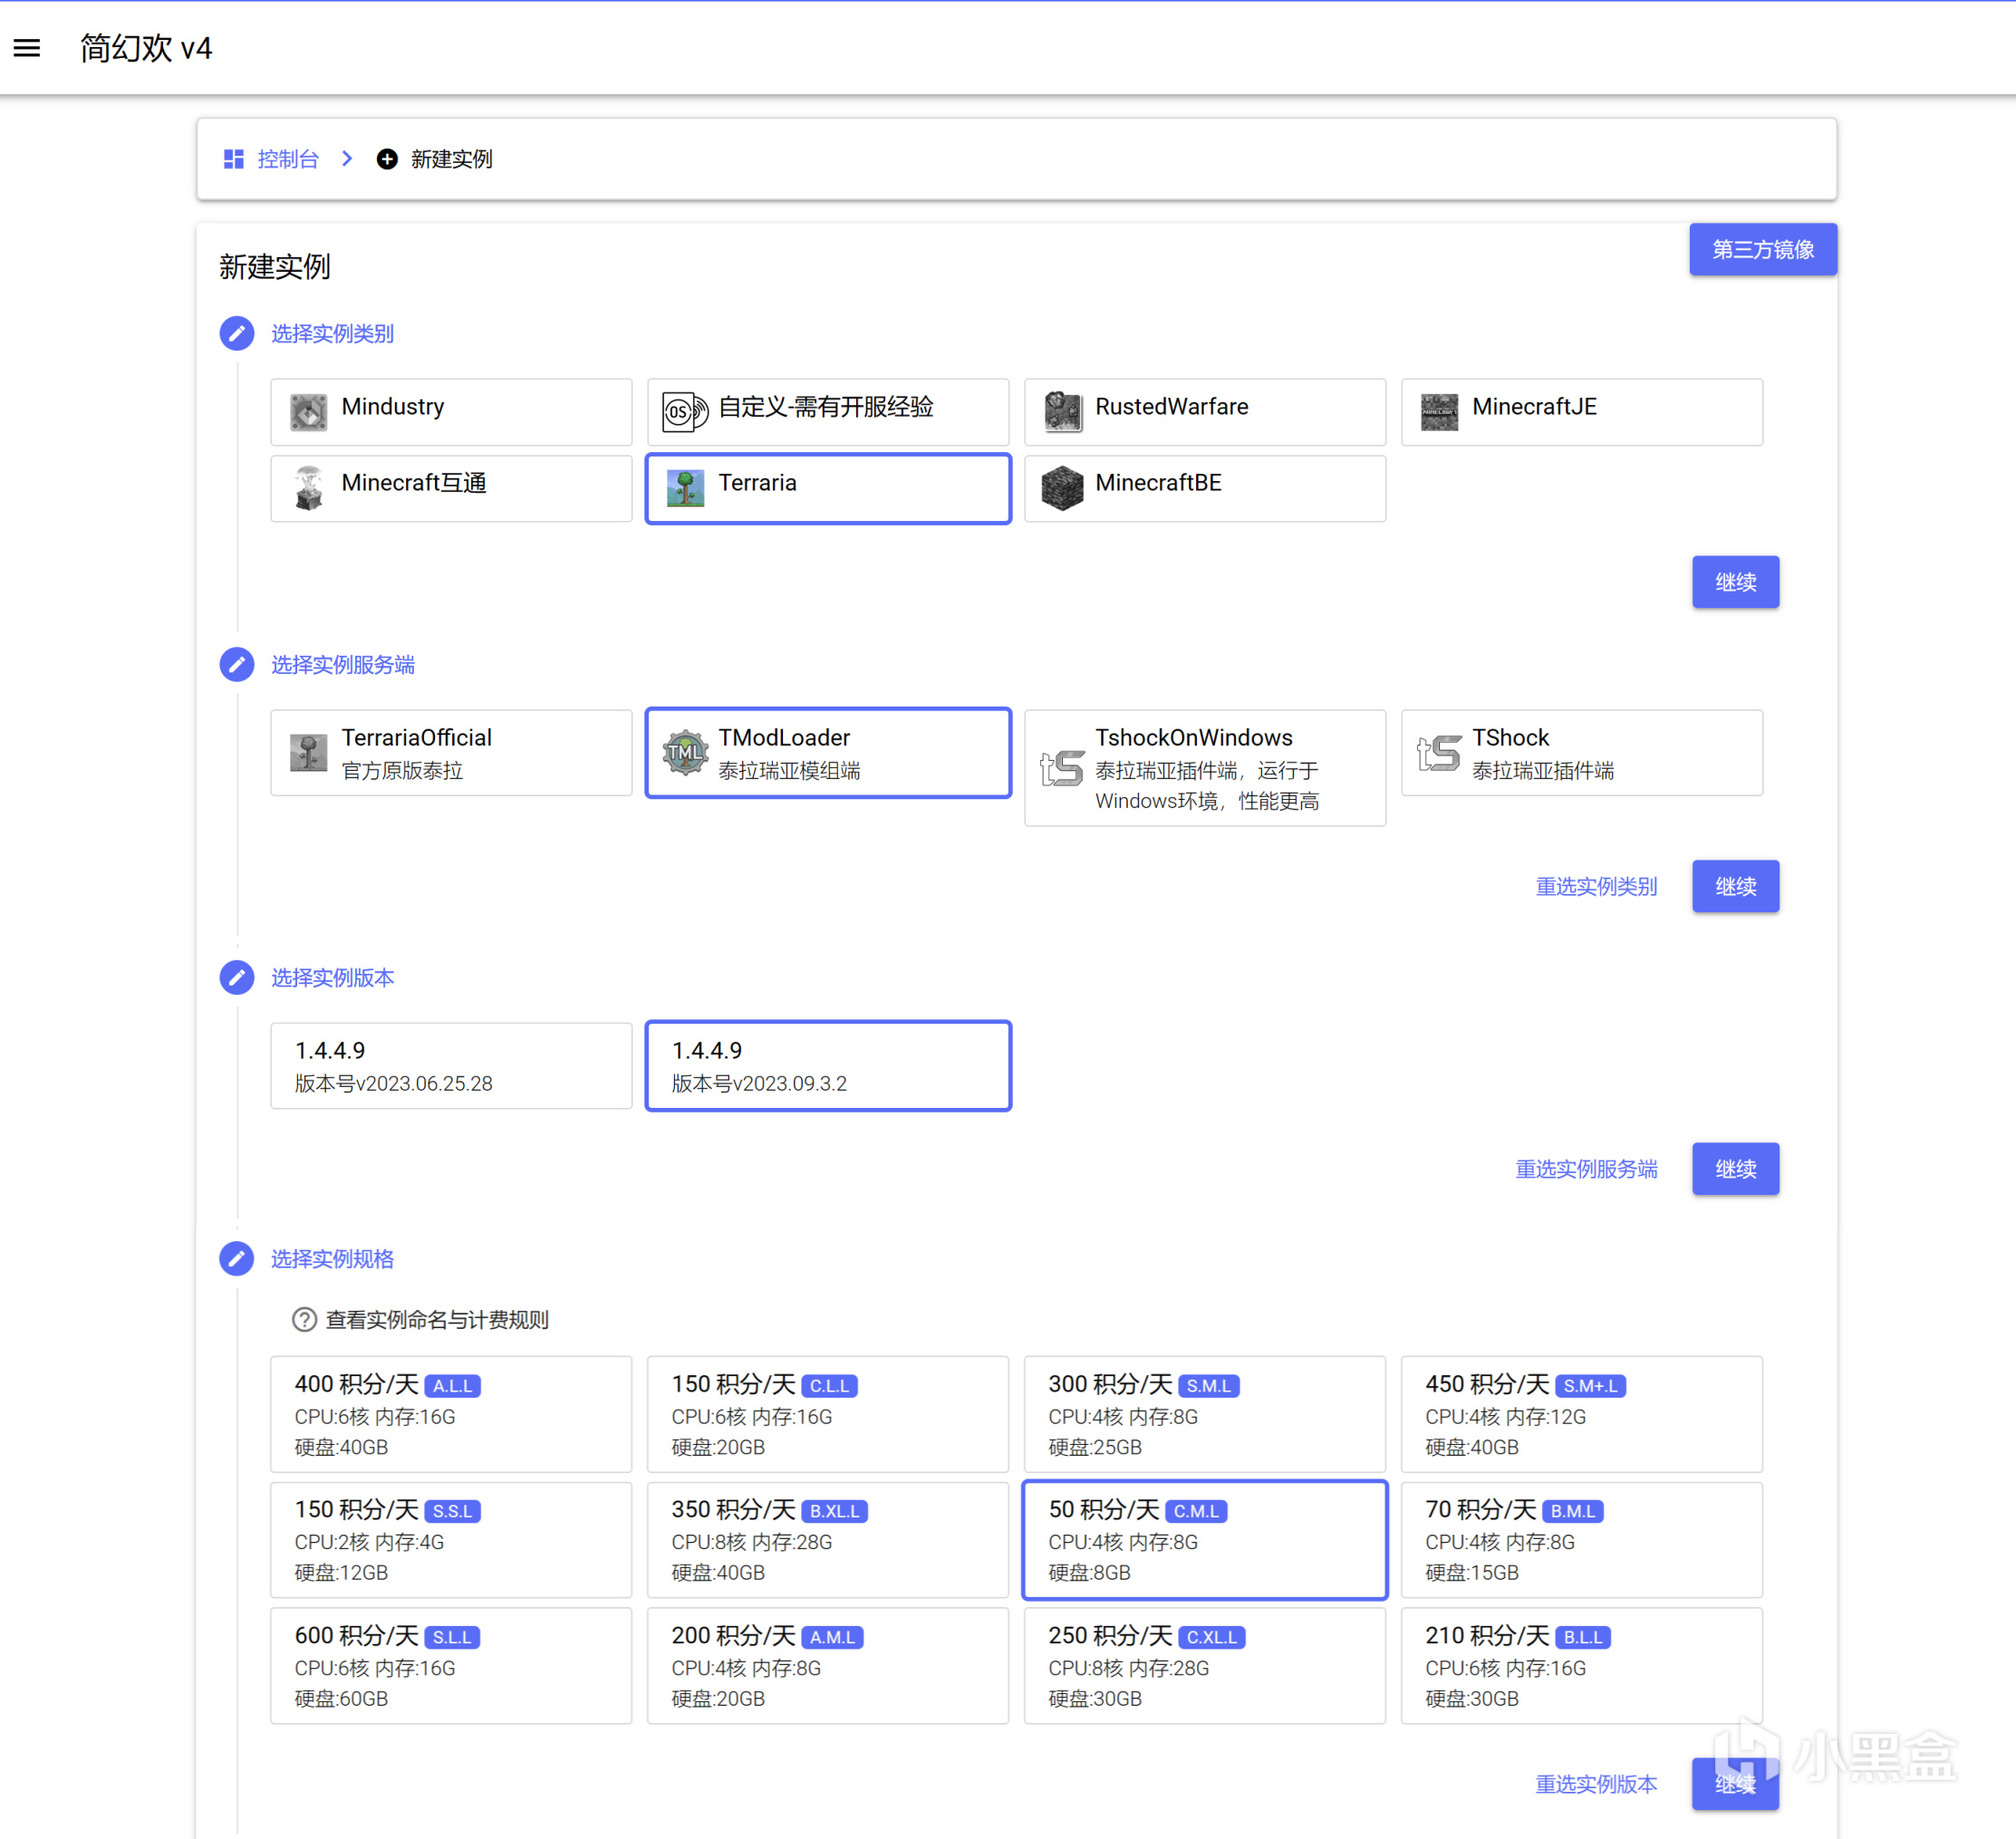
Task: Open 第三方镜像 third-party images
Action: point(1763,249)
